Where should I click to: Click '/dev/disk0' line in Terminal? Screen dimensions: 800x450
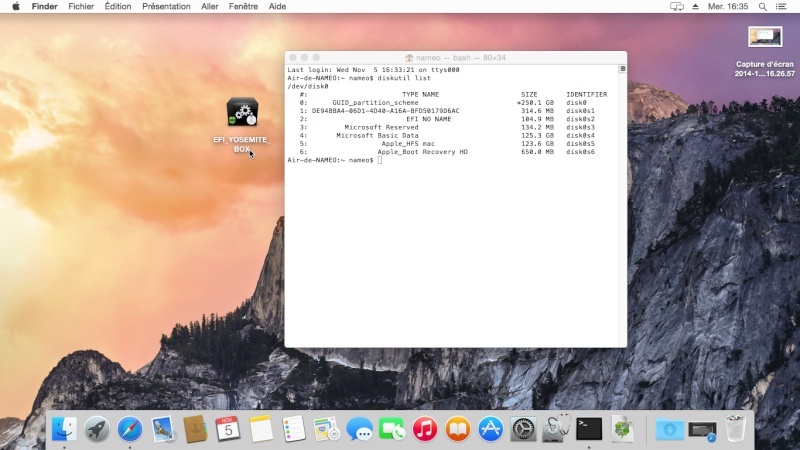(308, 86)
